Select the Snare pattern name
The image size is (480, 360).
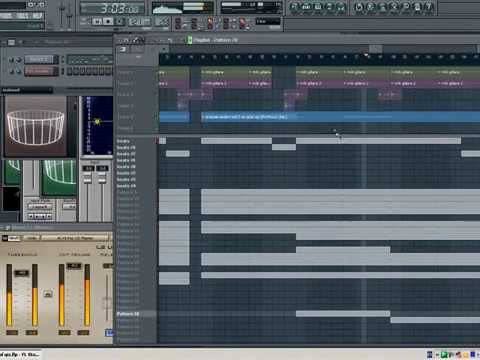tap(123, 141)
